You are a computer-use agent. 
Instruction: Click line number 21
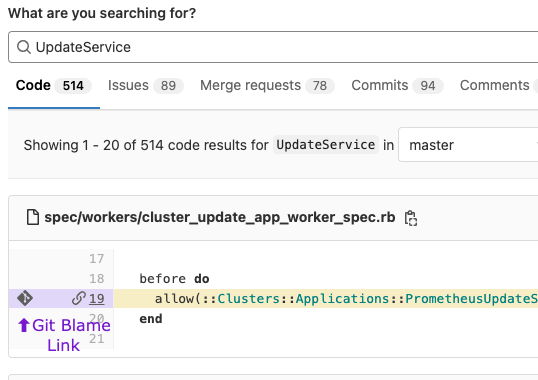[96, 339]
